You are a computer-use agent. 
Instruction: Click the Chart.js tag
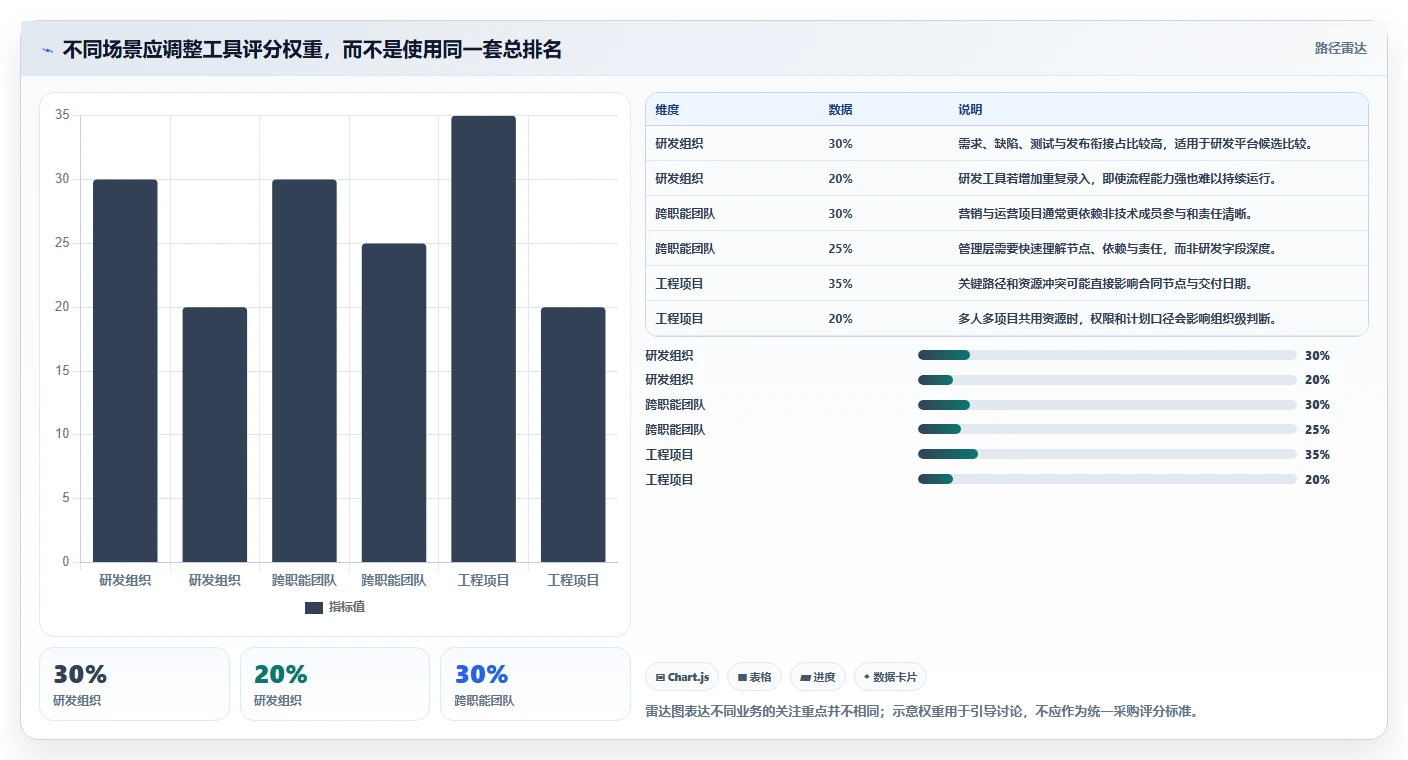[x=682, y=677]
